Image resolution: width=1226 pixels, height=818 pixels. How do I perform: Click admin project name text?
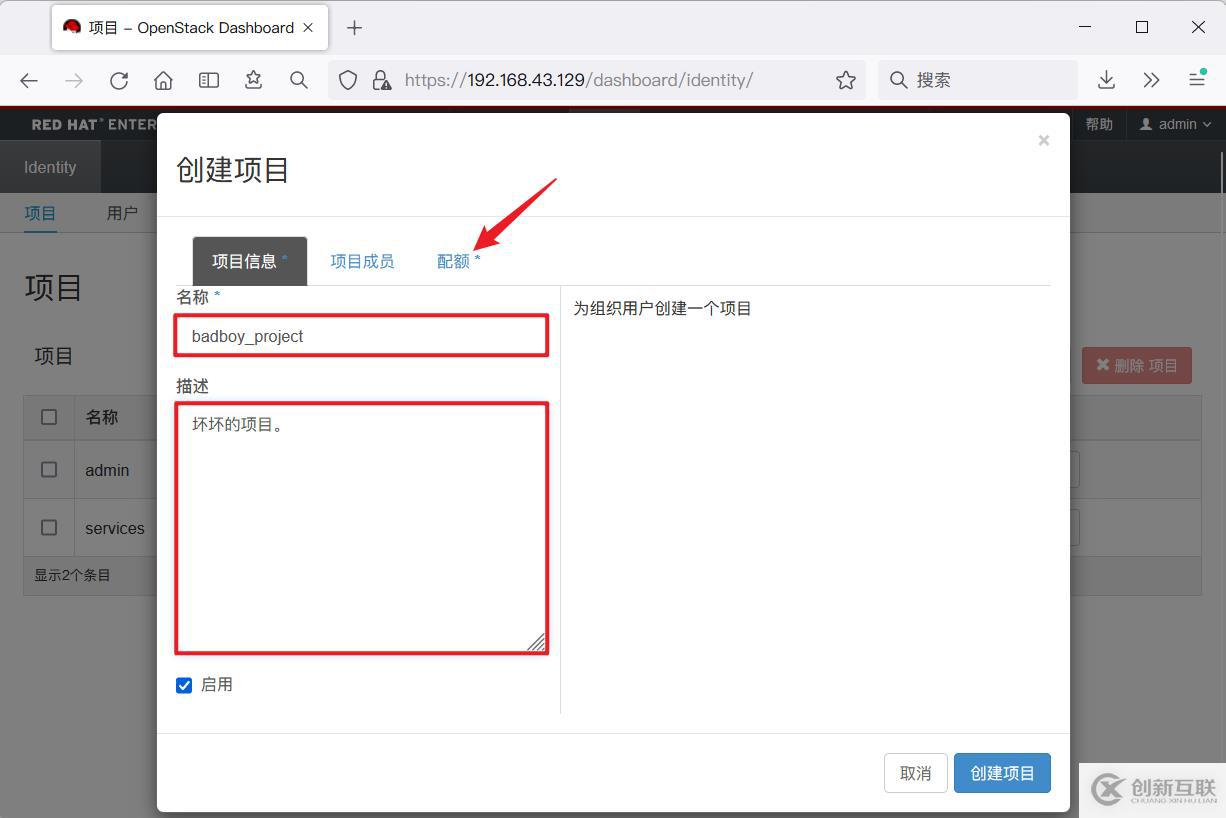[x=107, y=470]
